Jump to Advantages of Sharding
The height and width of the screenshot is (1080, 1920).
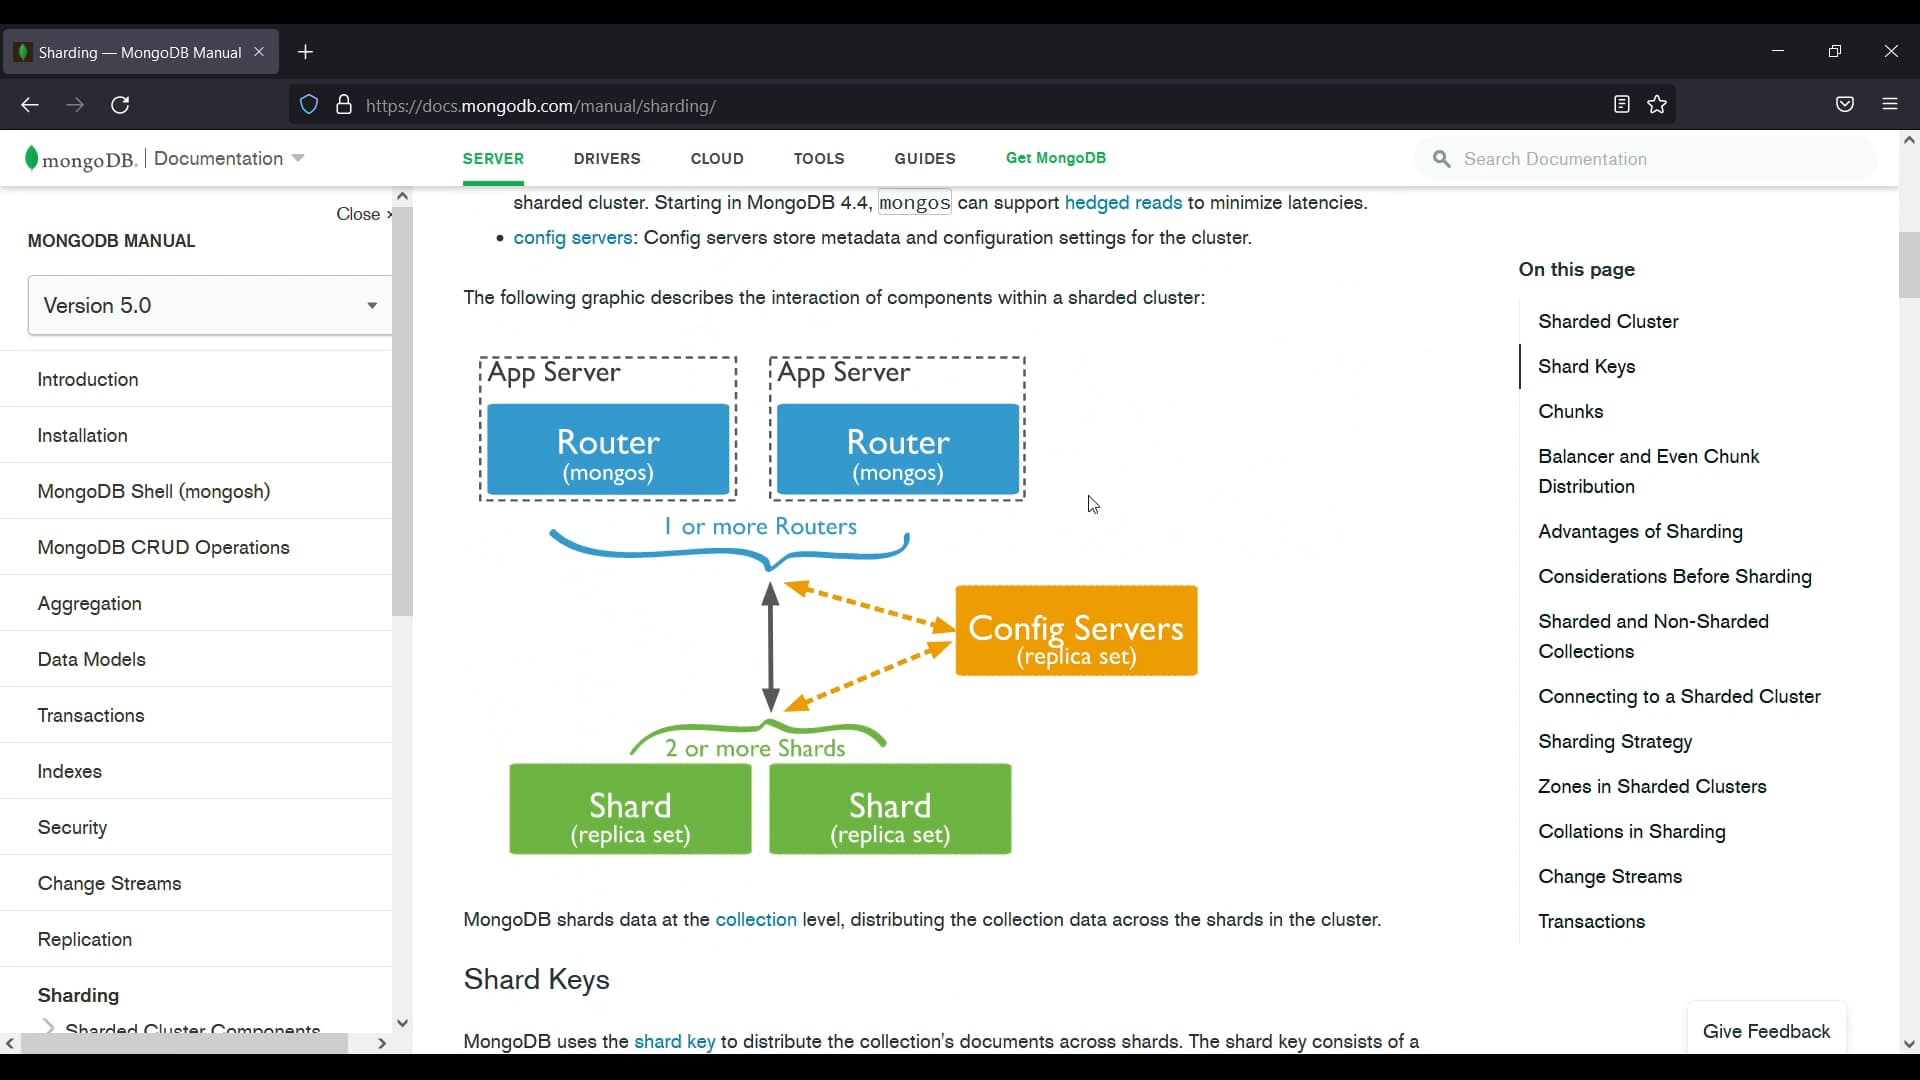(1640, 531)
